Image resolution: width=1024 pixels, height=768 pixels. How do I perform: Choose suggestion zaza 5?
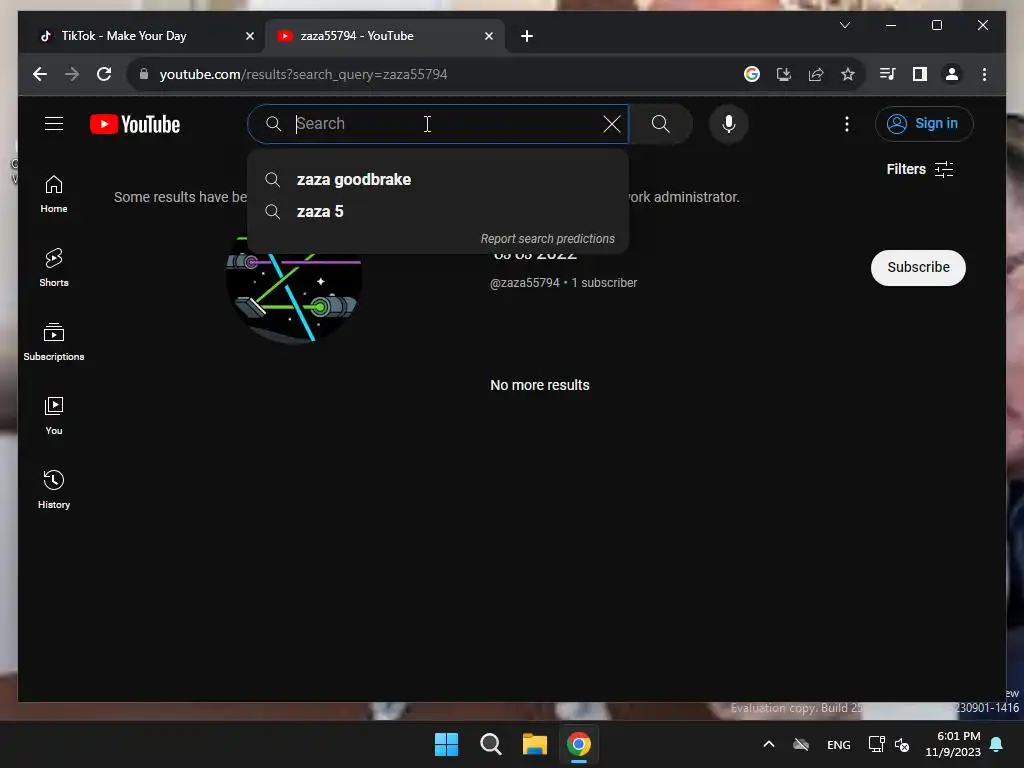point(438,212)
